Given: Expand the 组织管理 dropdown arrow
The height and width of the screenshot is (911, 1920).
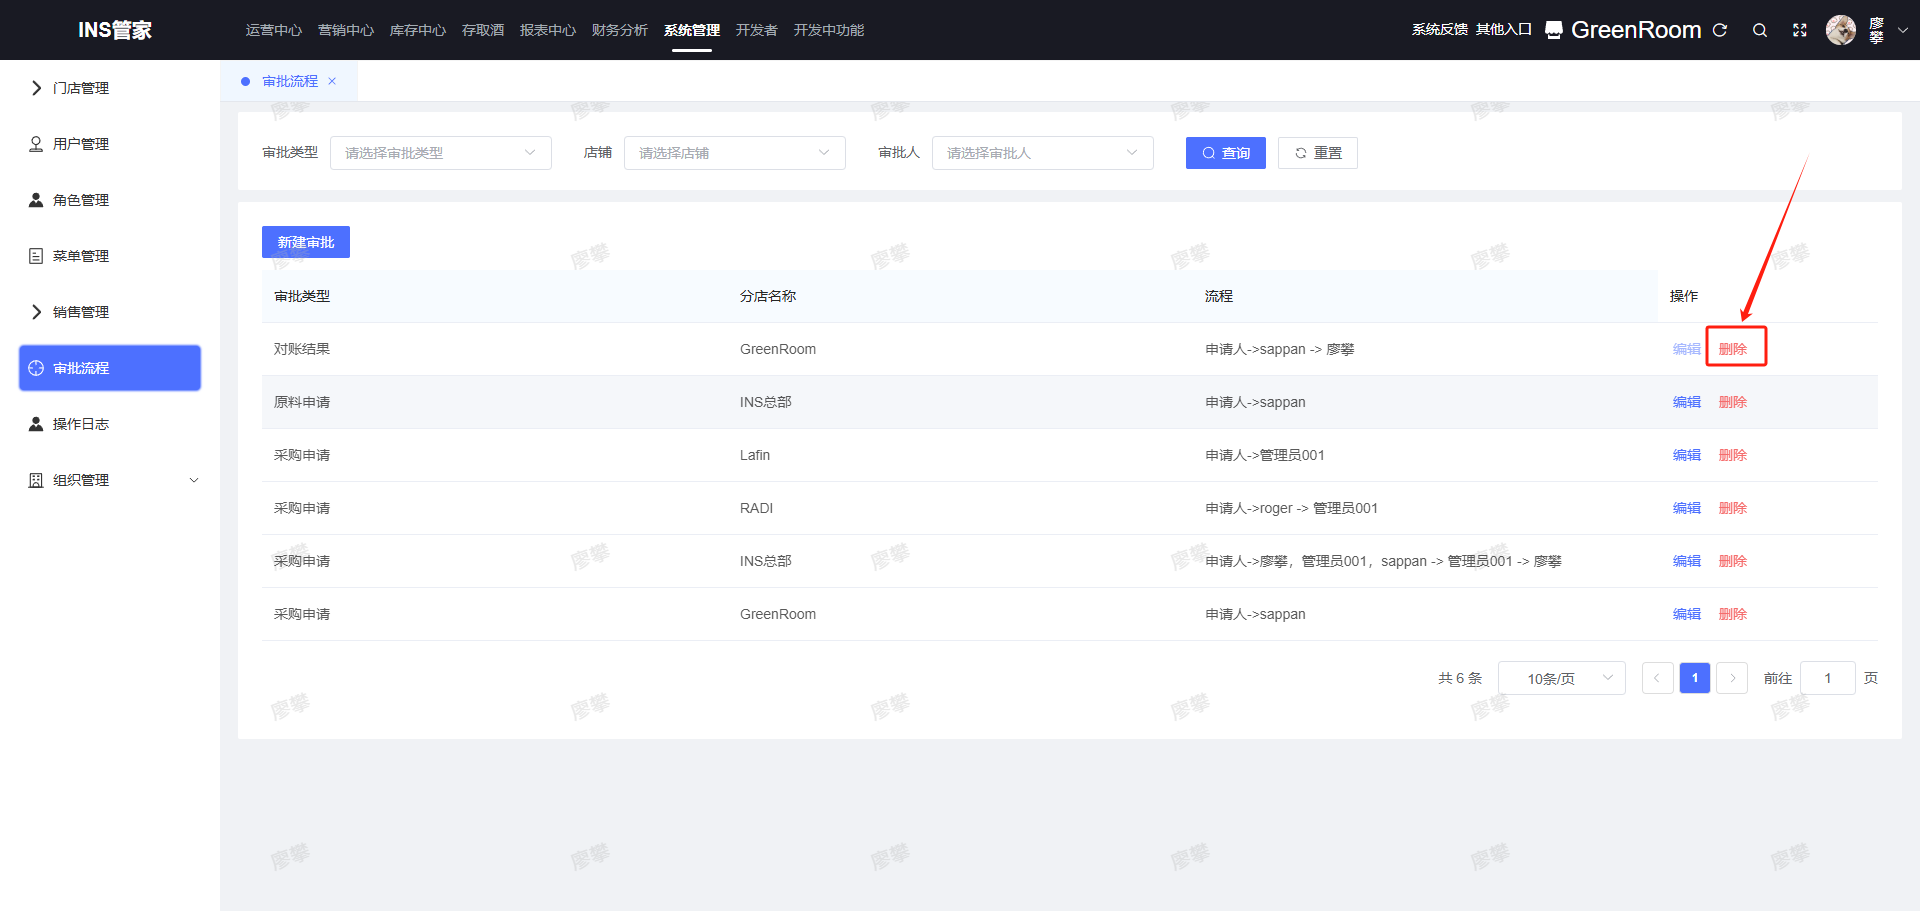Looking at the screenshot, I should point(194,480).
